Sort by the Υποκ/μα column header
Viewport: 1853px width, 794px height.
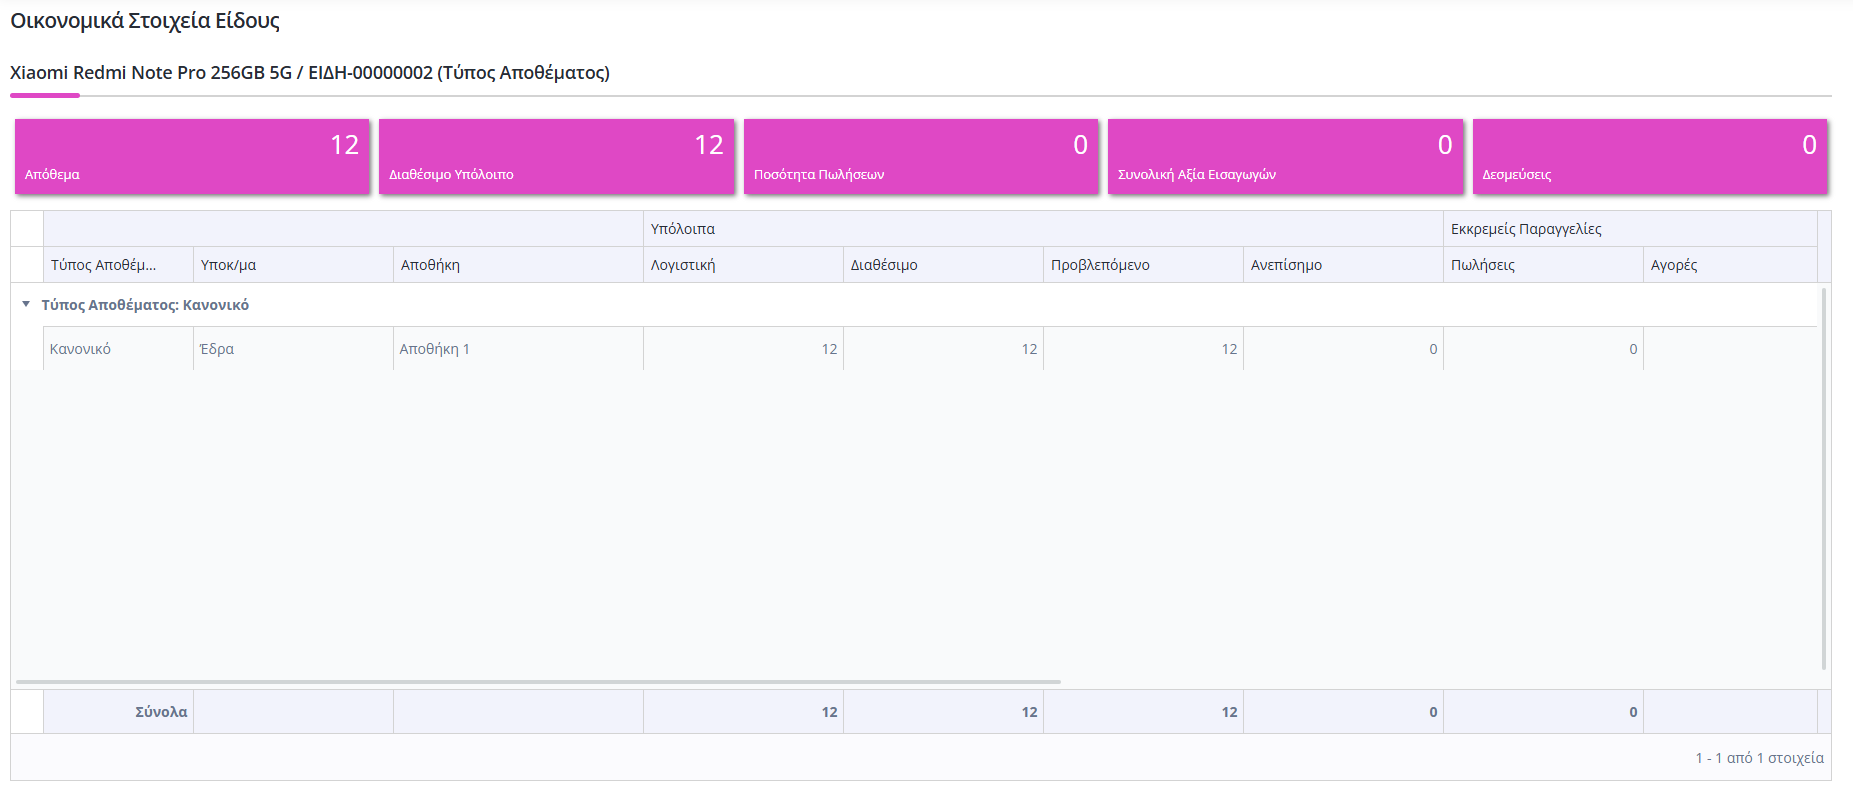[293, 265]
